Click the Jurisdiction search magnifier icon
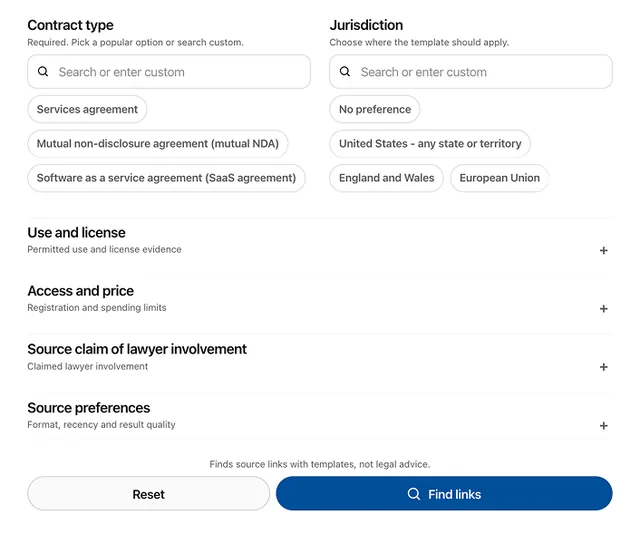Viewport: 640px width, 534px height. (x=345, y=71)
